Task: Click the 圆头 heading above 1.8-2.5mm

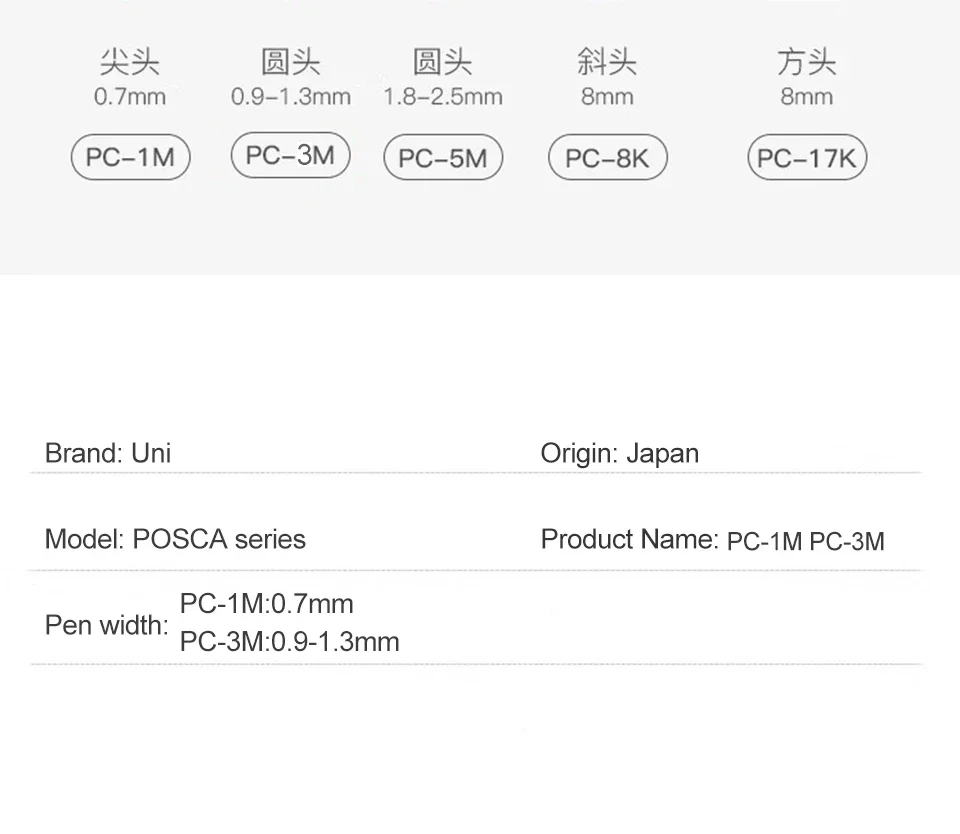Action: [x=443, y=63]
